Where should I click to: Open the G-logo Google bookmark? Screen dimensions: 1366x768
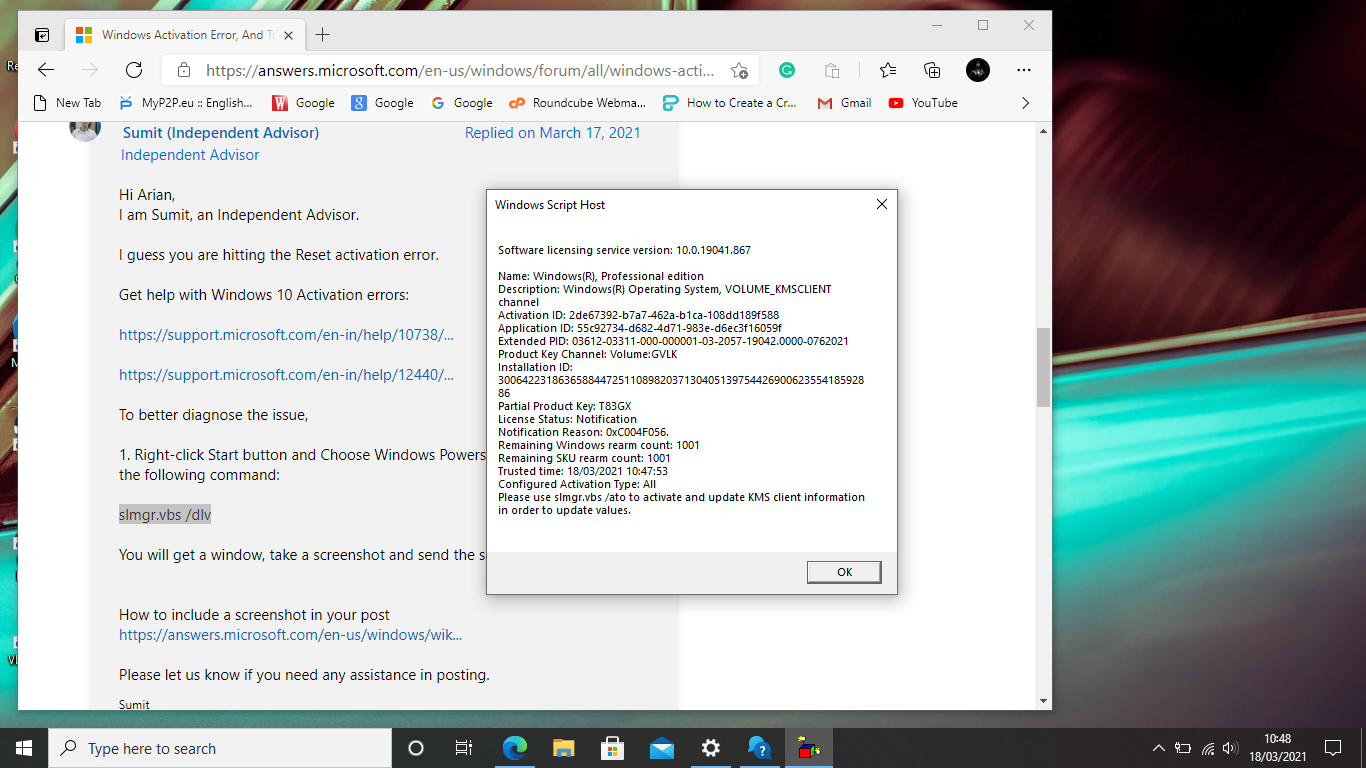462,103
